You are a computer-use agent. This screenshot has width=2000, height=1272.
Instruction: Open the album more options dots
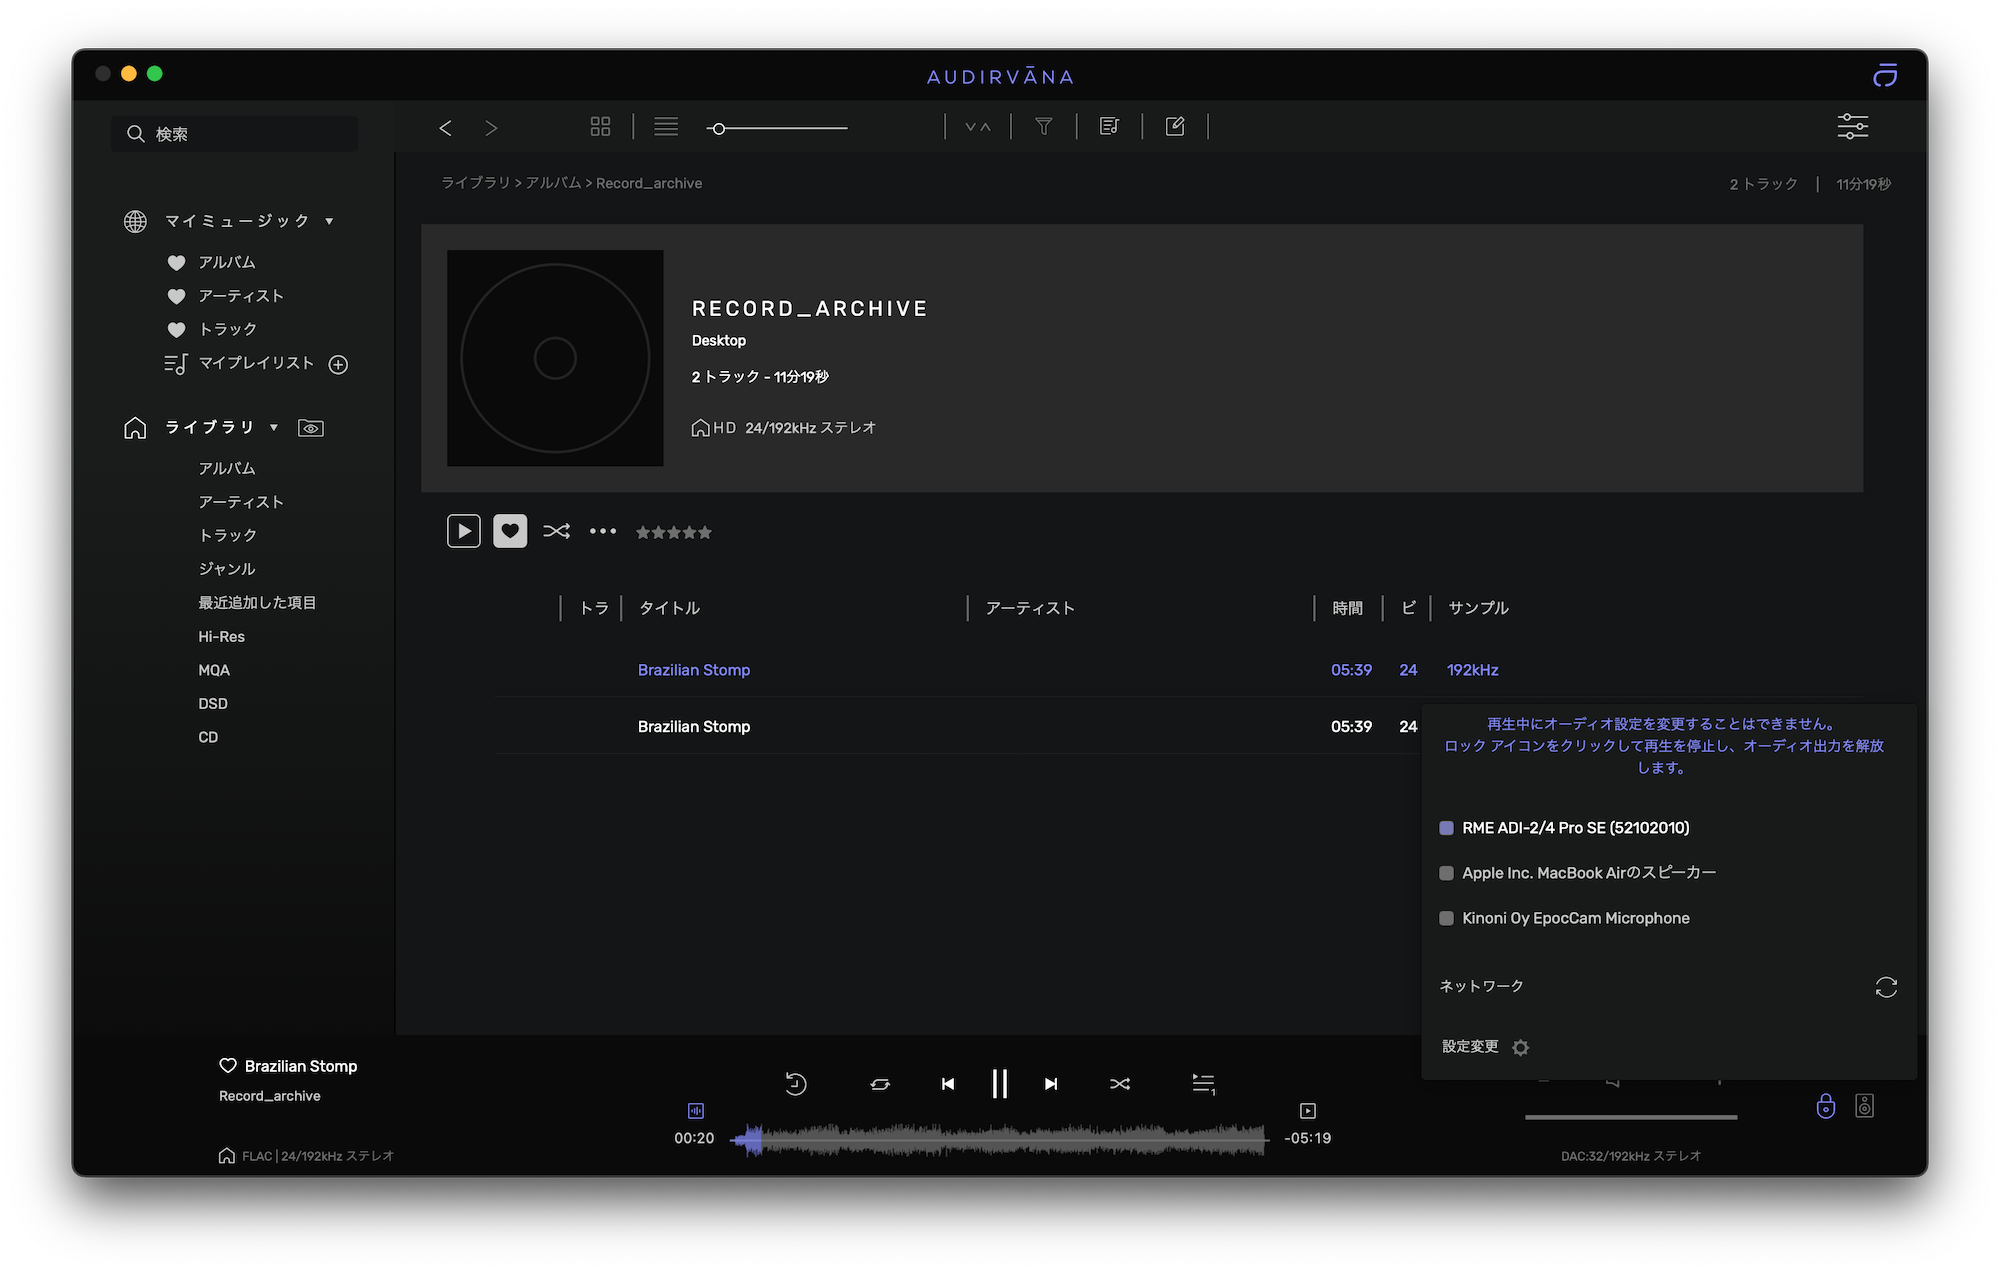point(603,531)
